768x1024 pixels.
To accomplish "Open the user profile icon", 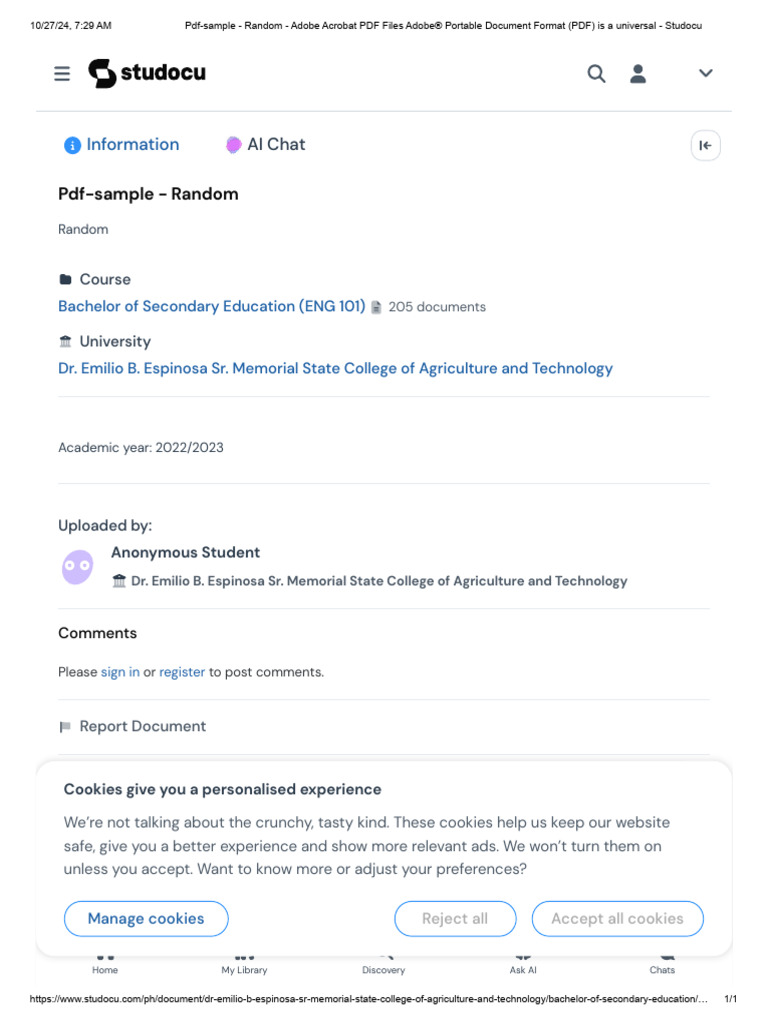I will (638, 73).
